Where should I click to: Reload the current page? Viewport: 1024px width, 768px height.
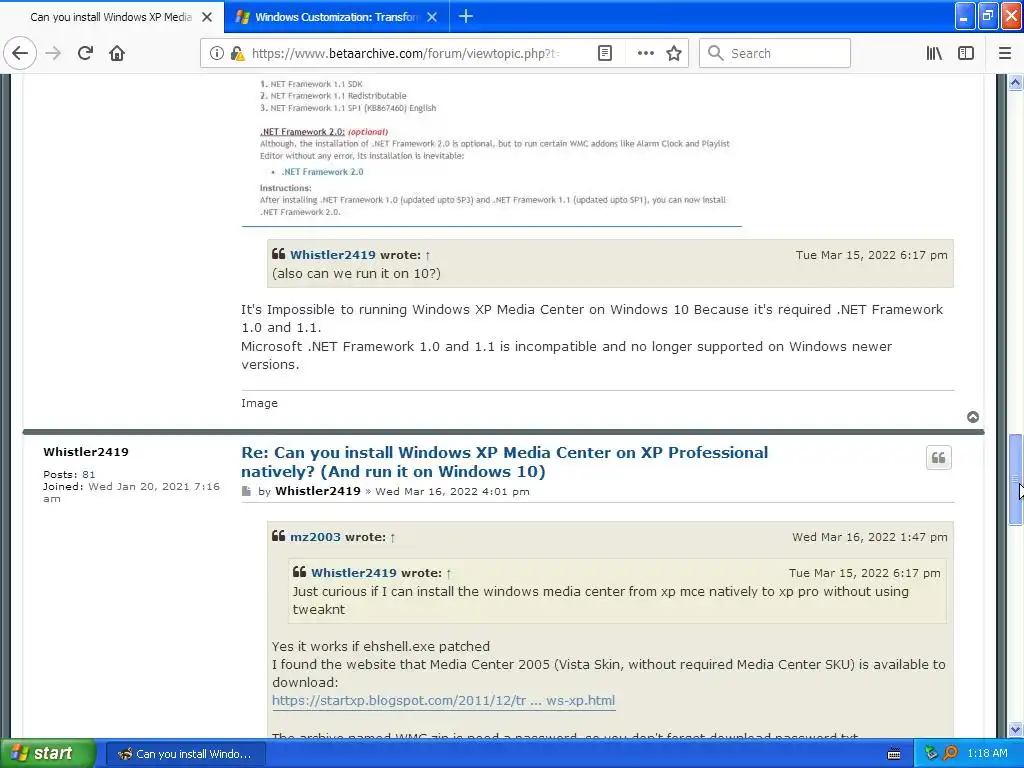[x=85, y=53]
